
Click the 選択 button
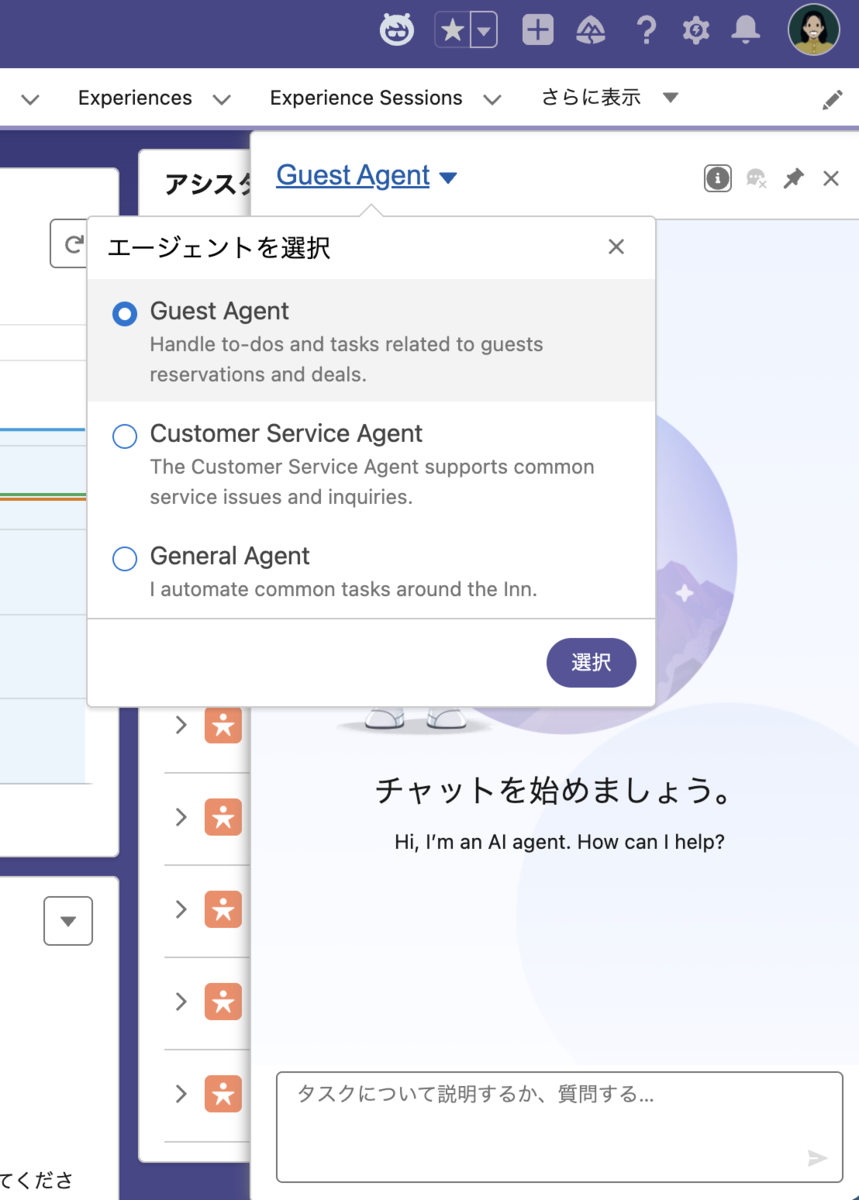(x=591, y=662)
